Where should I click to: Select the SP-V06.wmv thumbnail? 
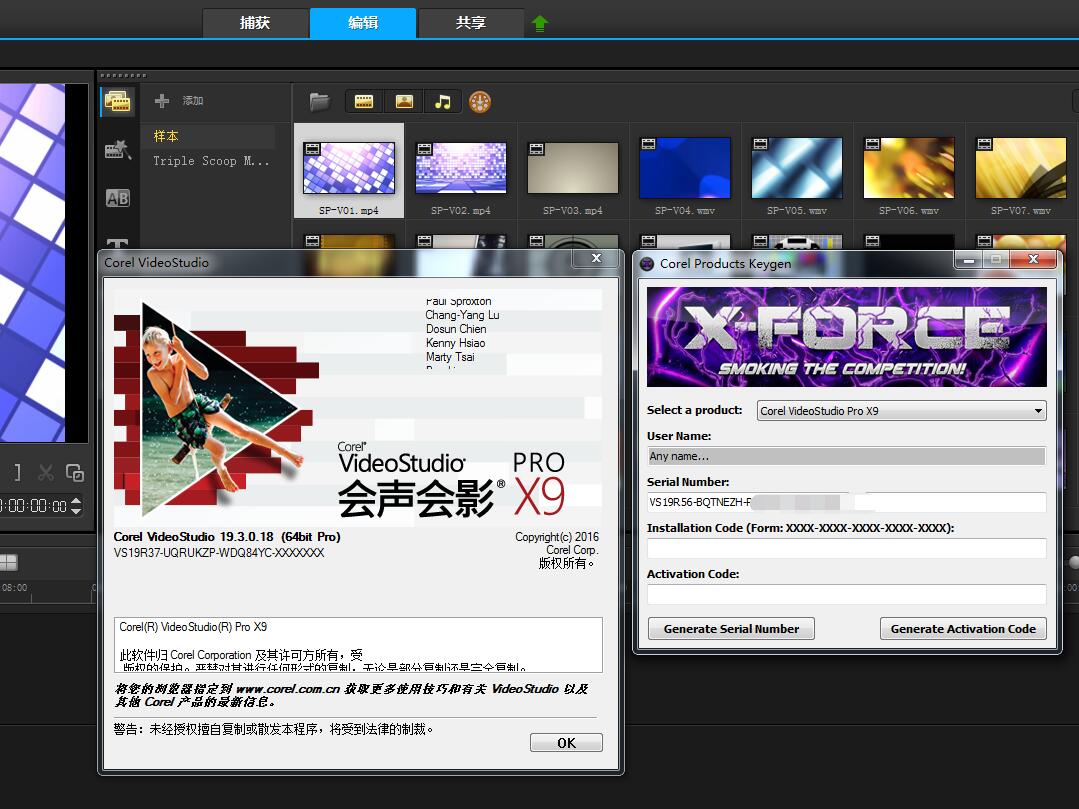tap(909, 170)
